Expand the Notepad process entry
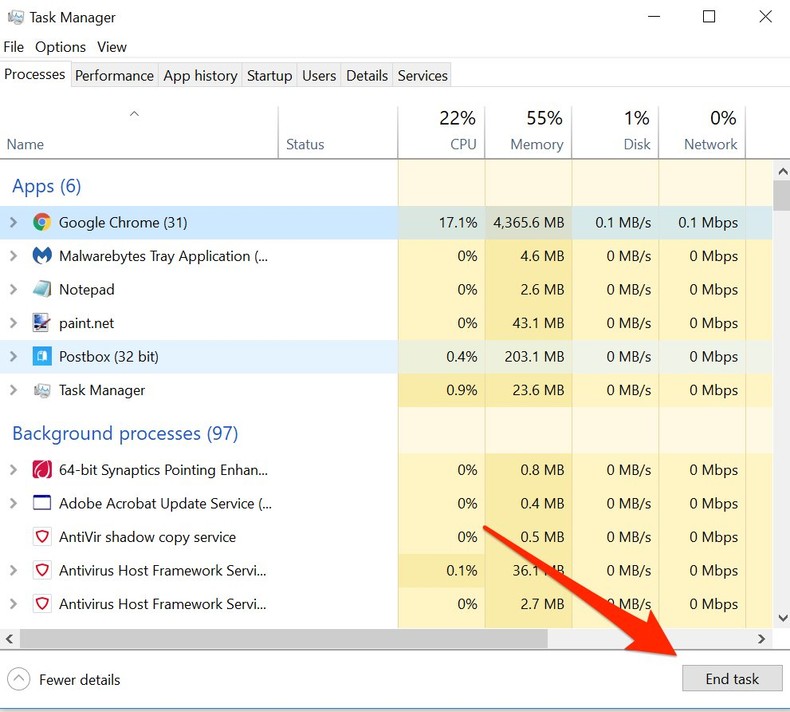 [x=14, y=290]
